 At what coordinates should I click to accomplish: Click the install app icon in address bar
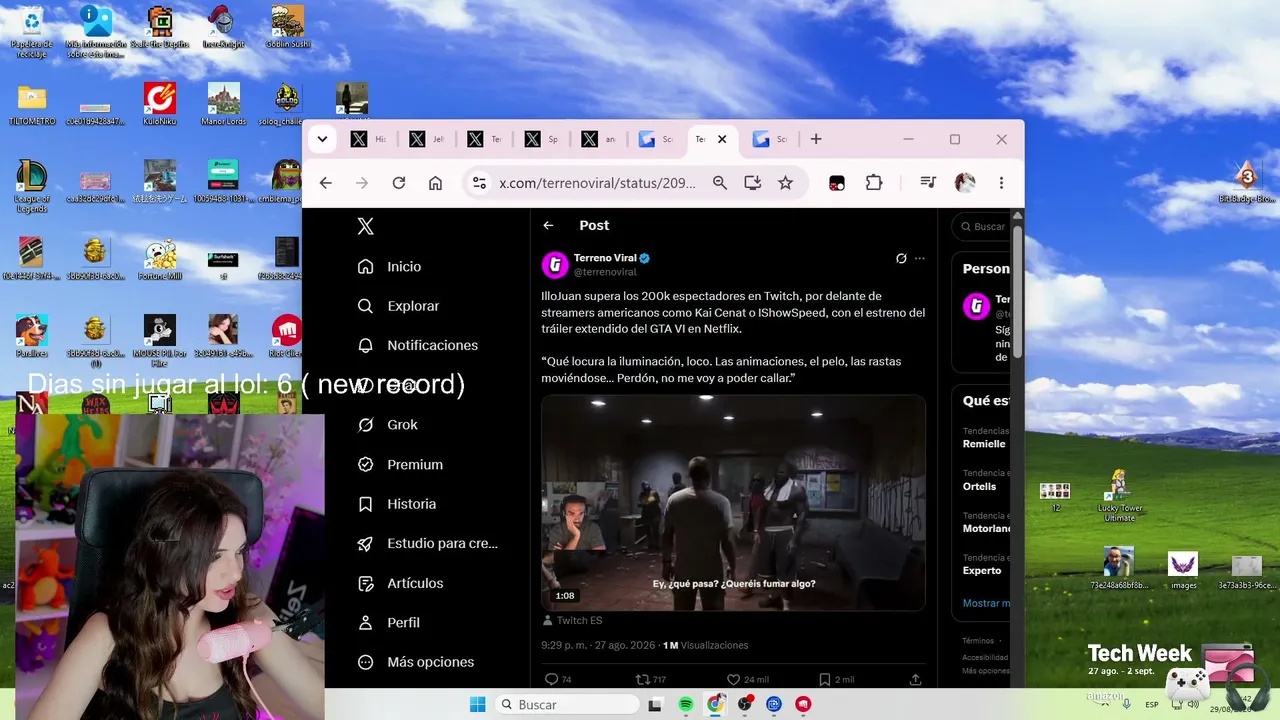pyautogui.click(x=753, y=183)
